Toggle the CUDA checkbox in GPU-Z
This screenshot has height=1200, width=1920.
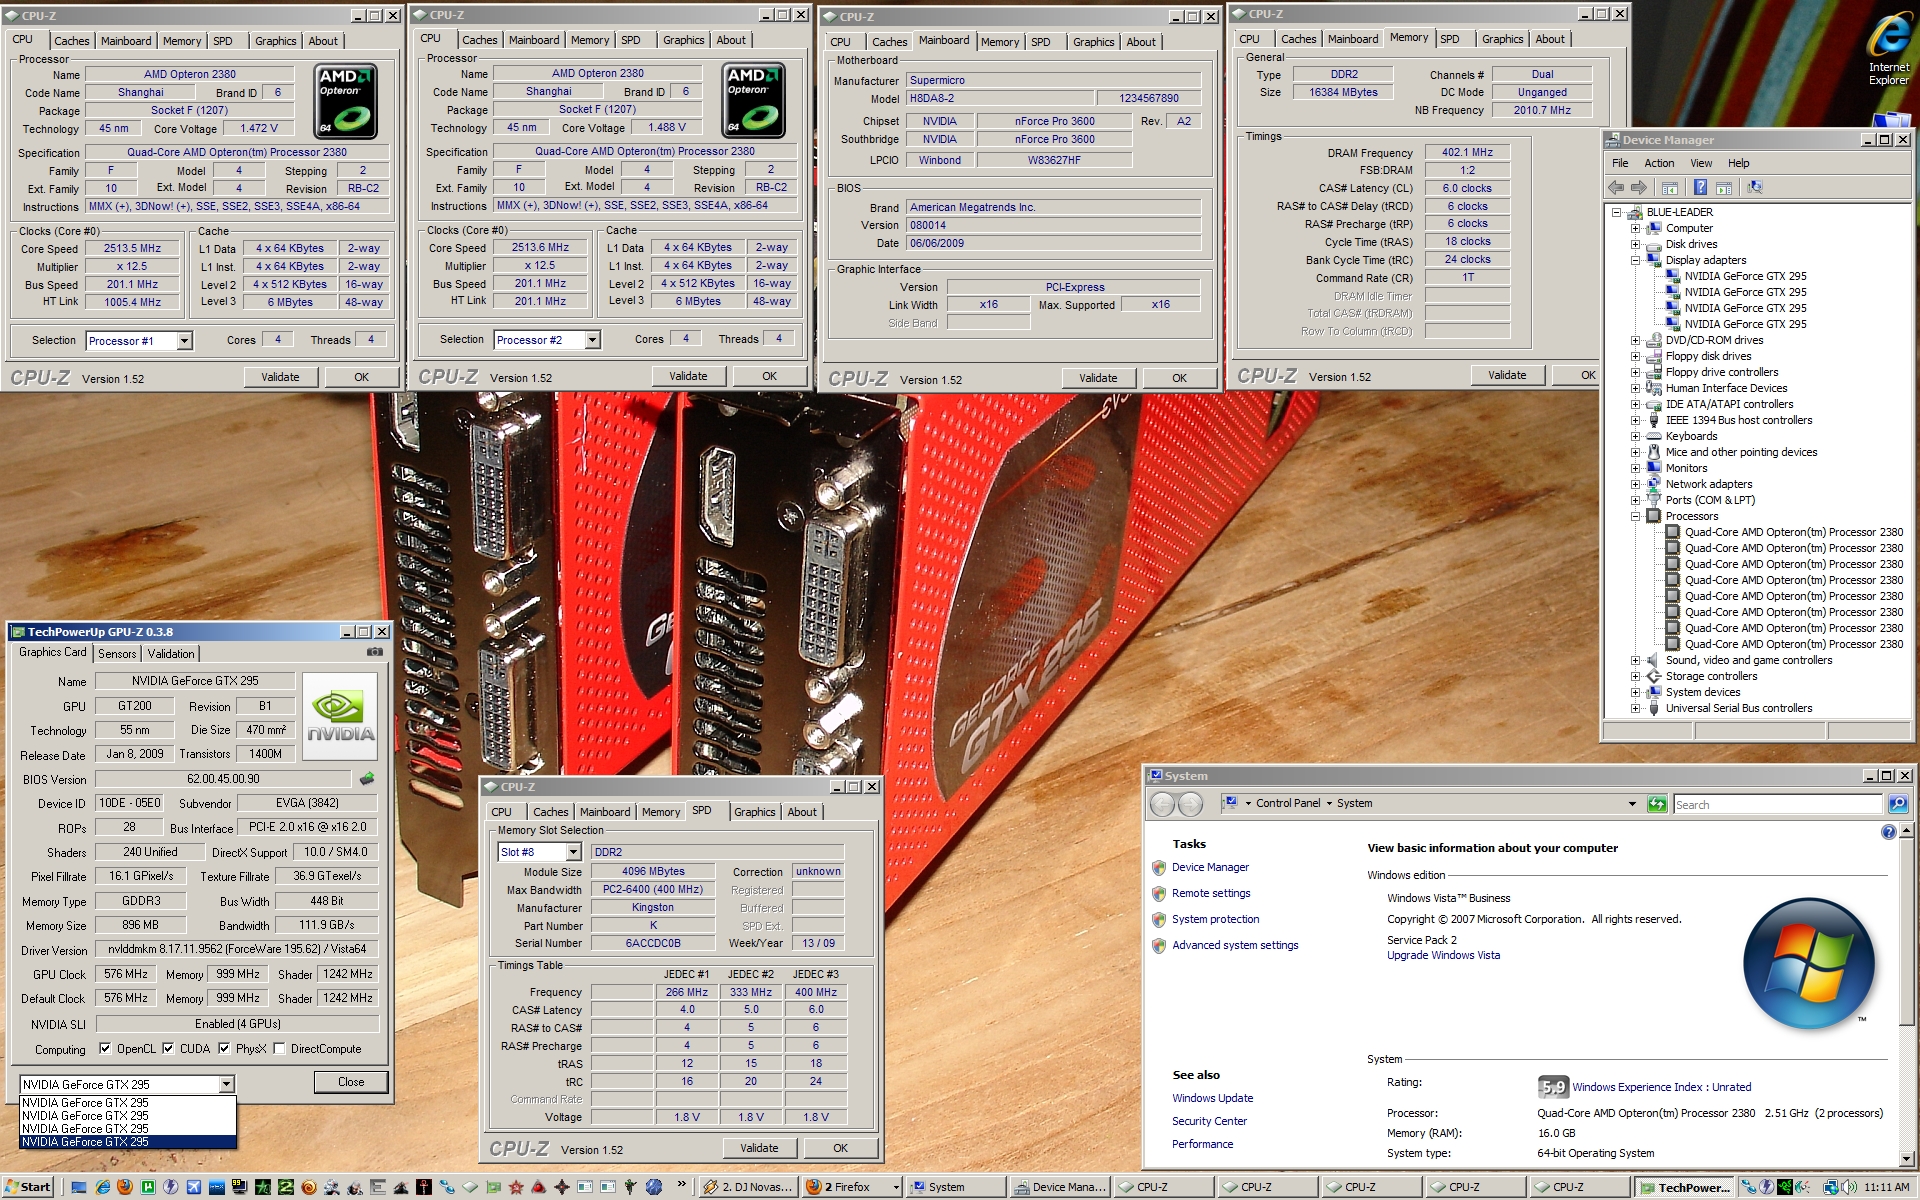click(168, 1049)
